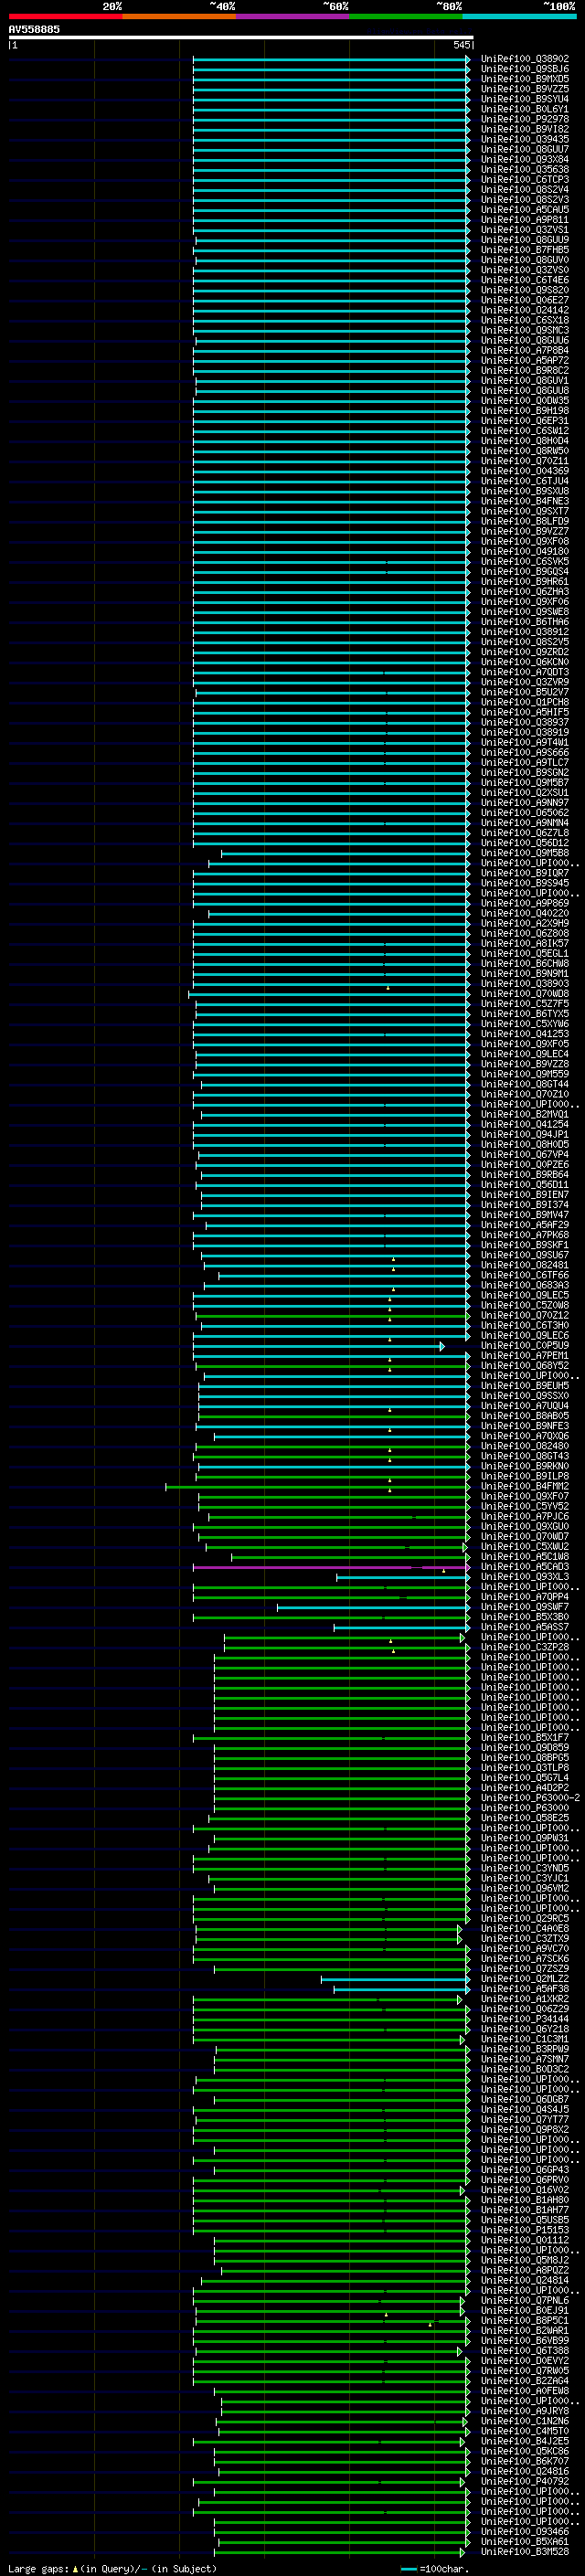585x2576 pixels.
Task: Open hit UniRef100_Q38902
Action: pos(525,59)
